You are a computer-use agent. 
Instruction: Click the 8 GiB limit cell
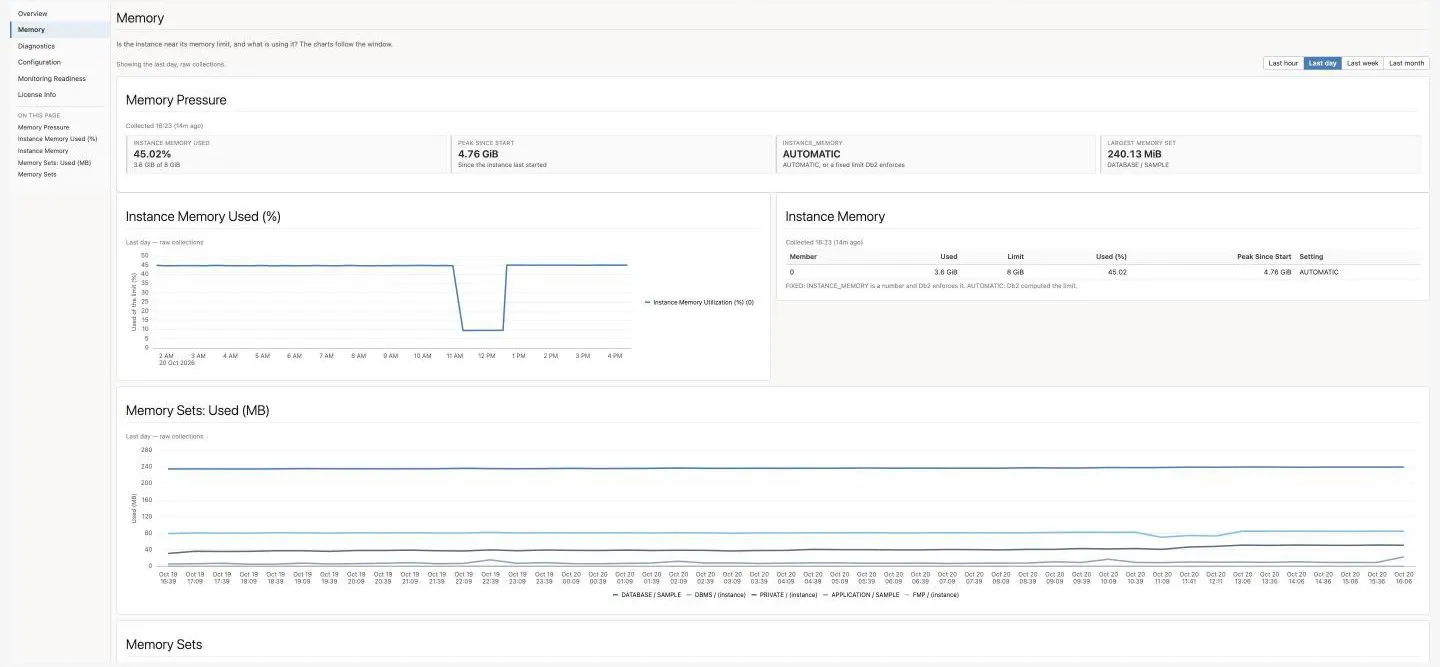click(1015, 272)
